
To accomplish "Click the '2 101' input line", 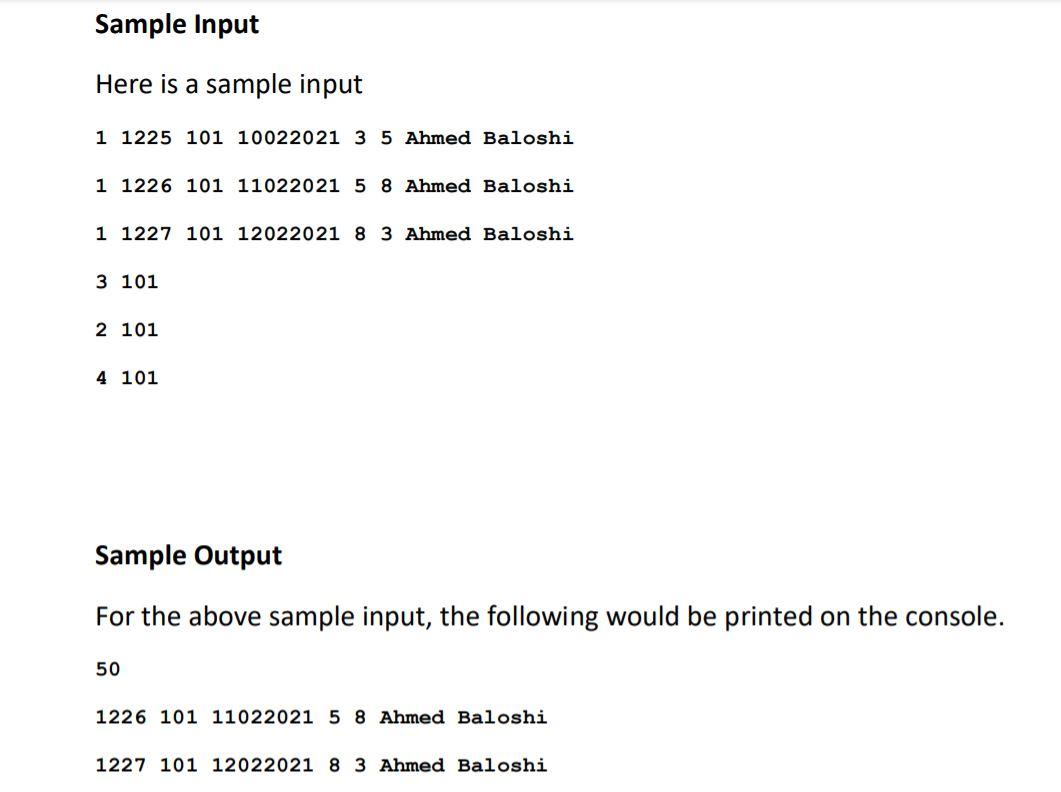I will click(127, 330).
